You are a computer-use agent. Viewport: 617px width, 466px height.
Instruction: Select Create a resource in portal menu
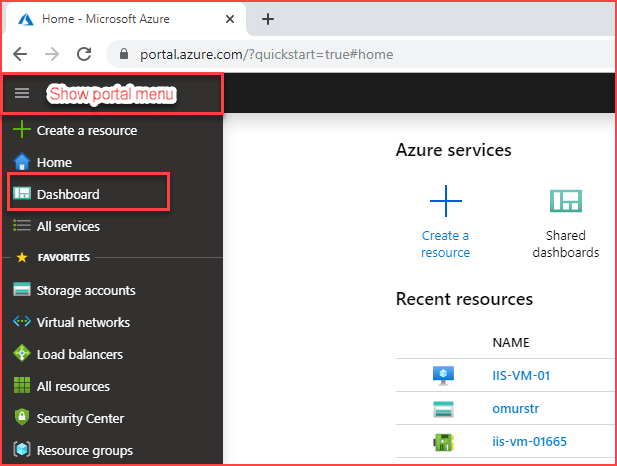(x=87, y=130)
